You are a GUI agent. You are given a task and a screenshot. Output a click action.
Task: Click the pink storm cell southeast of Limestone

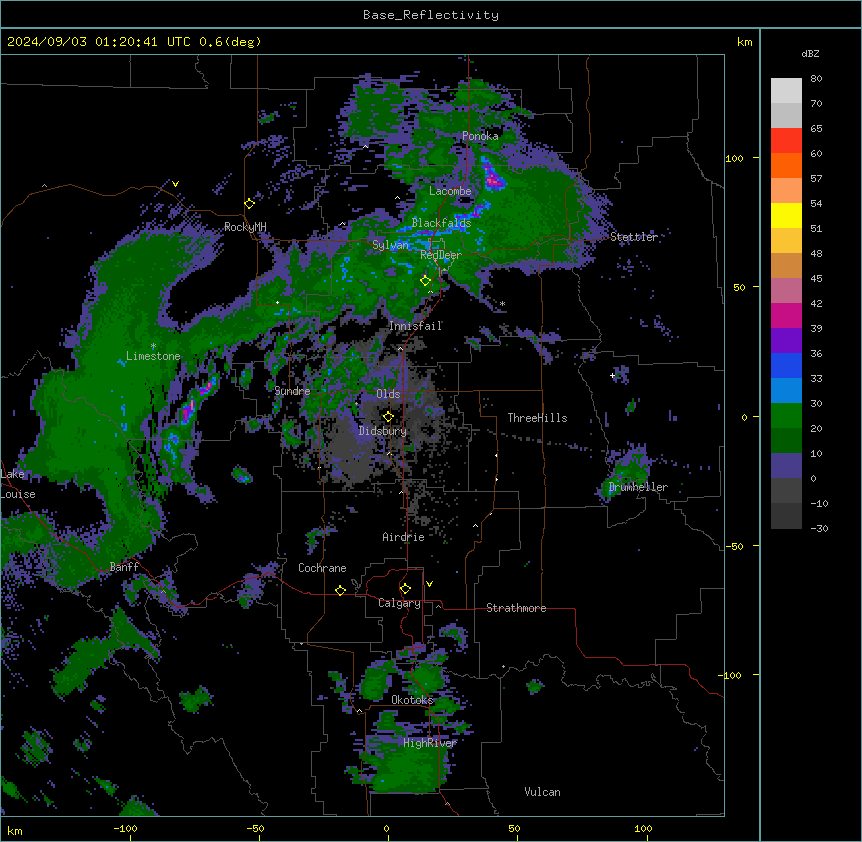click(189, 411)
